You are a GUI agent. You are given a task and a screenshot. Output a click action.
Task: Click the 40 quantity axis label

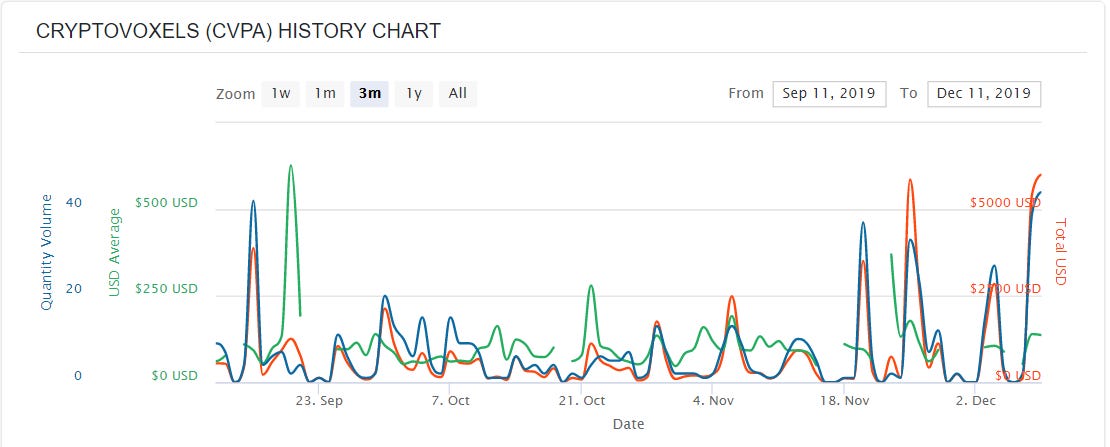[x=74, y=203]
